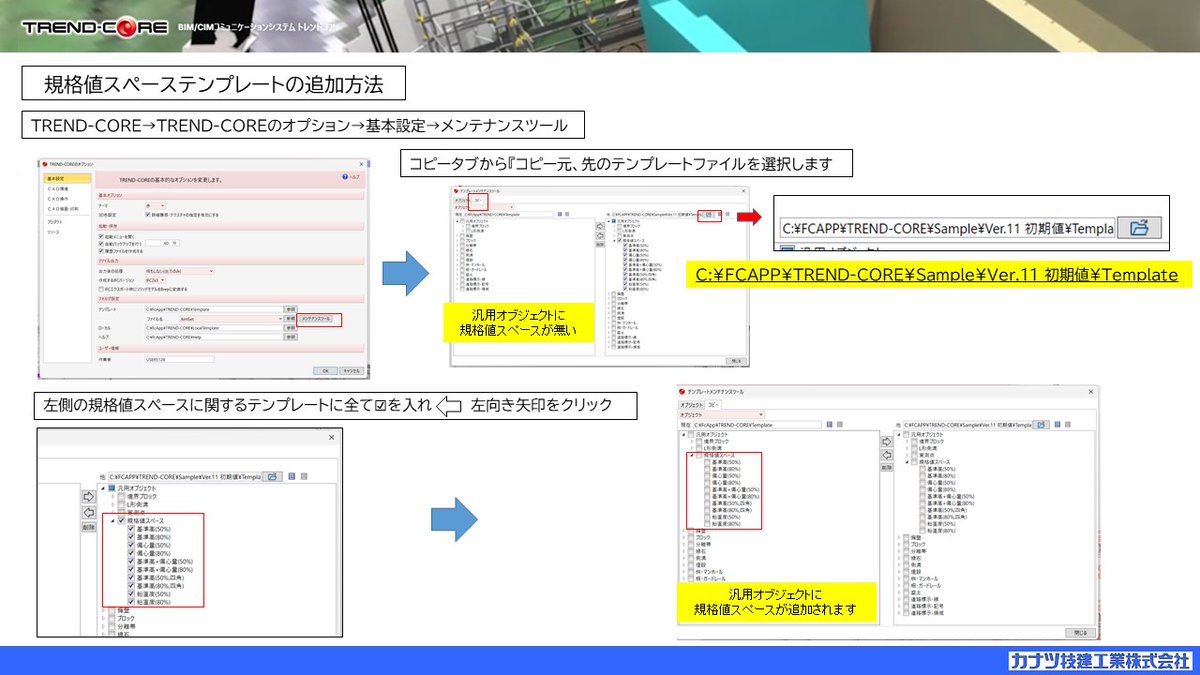Collapse 規格値スペース node in the cropped tree window
Image resolution: width=1200 pixels, height=675 pixels.
112,521
